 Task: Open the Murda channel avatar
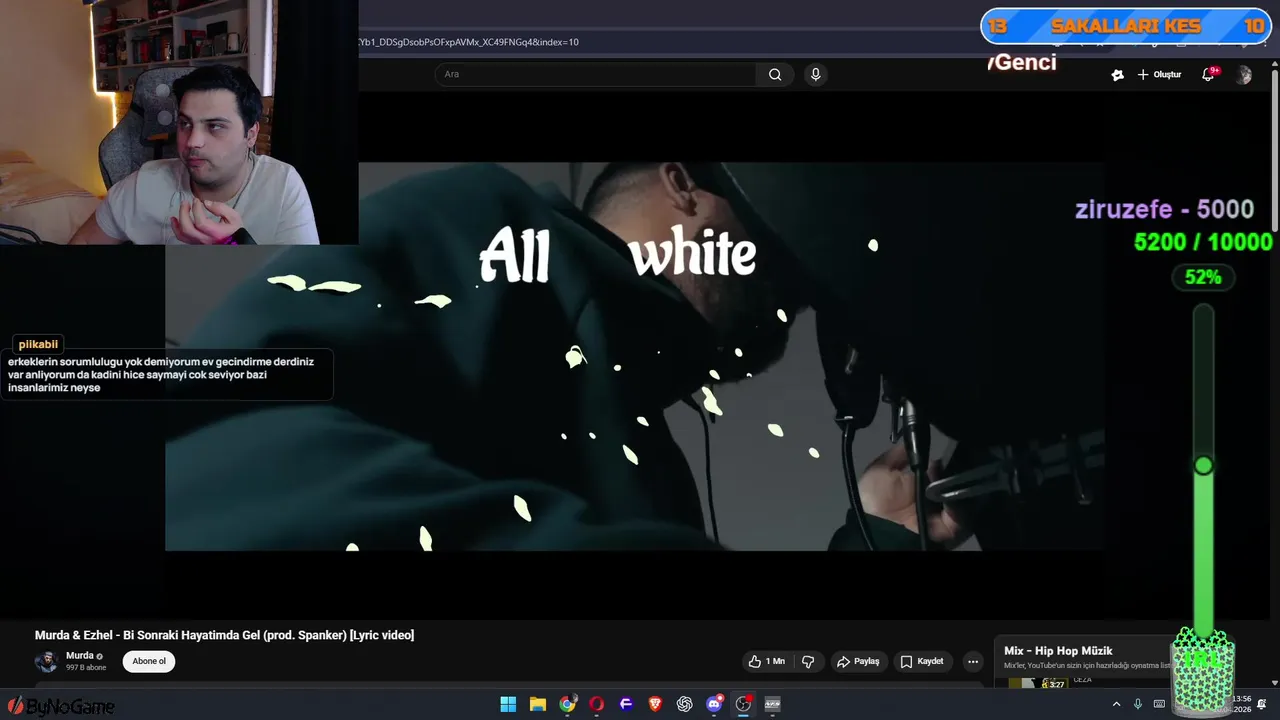coord(46,661)
